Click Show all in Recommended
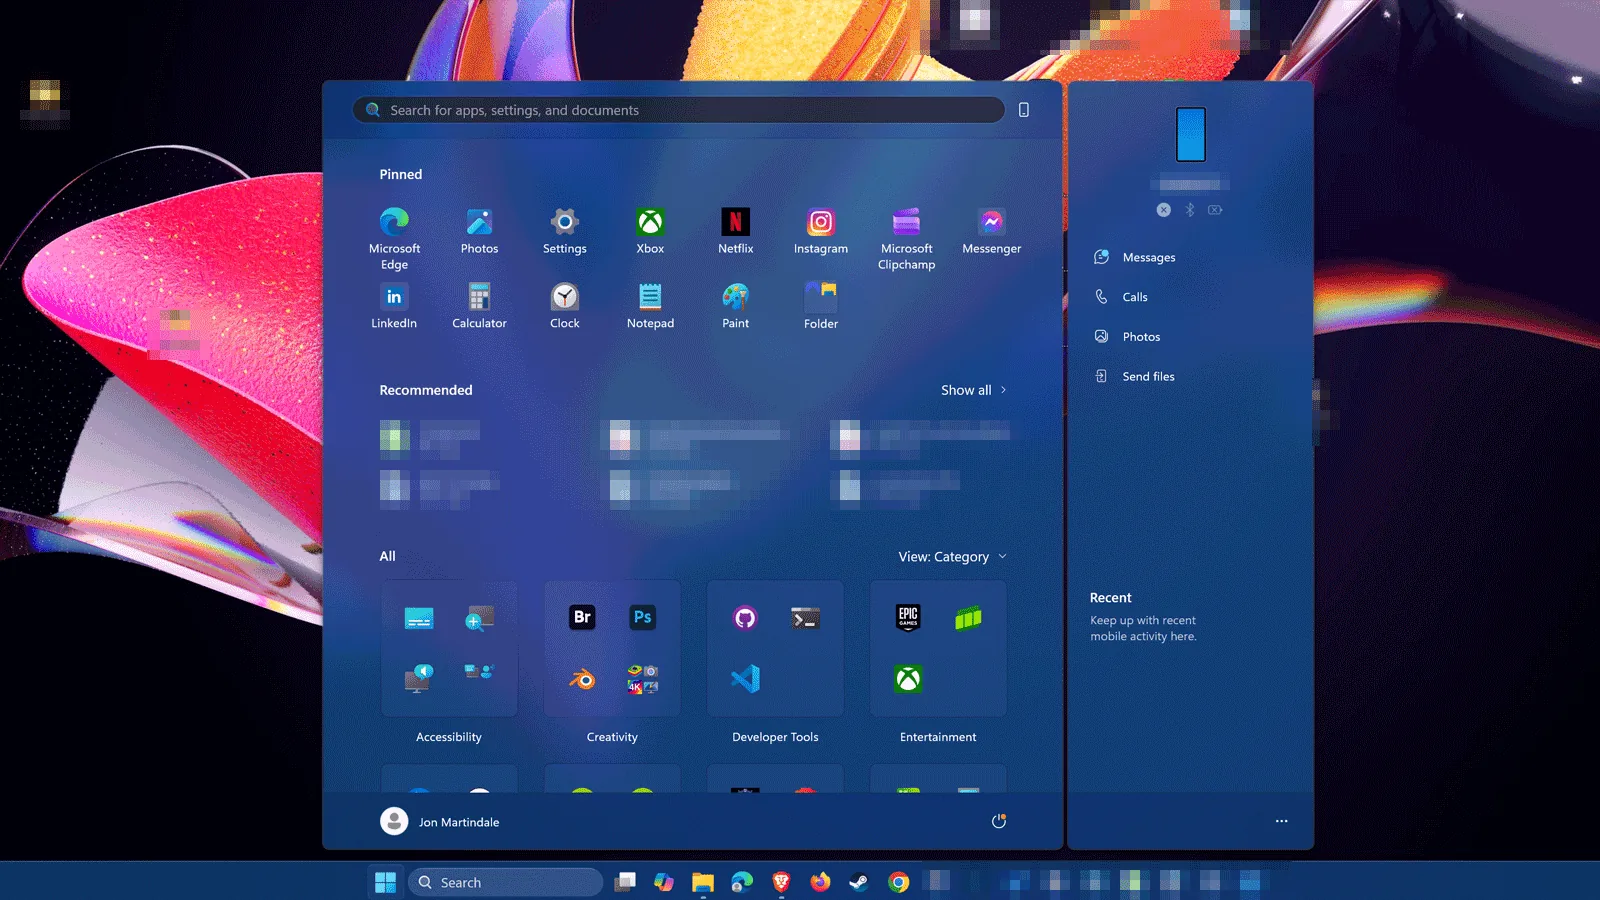The height and width of the screenshot is (900, 1600). (x=973, y=390)
